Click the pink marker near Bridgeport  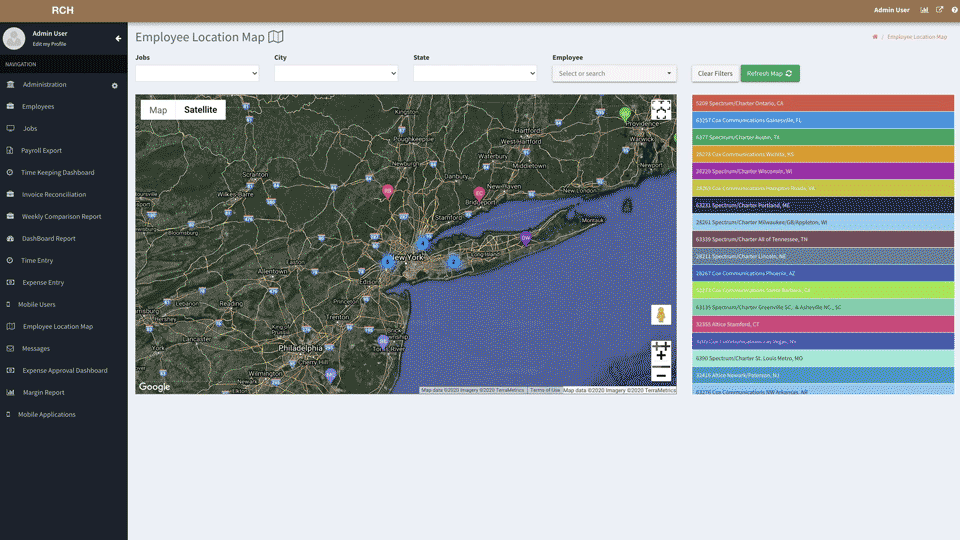click(479, 195)
